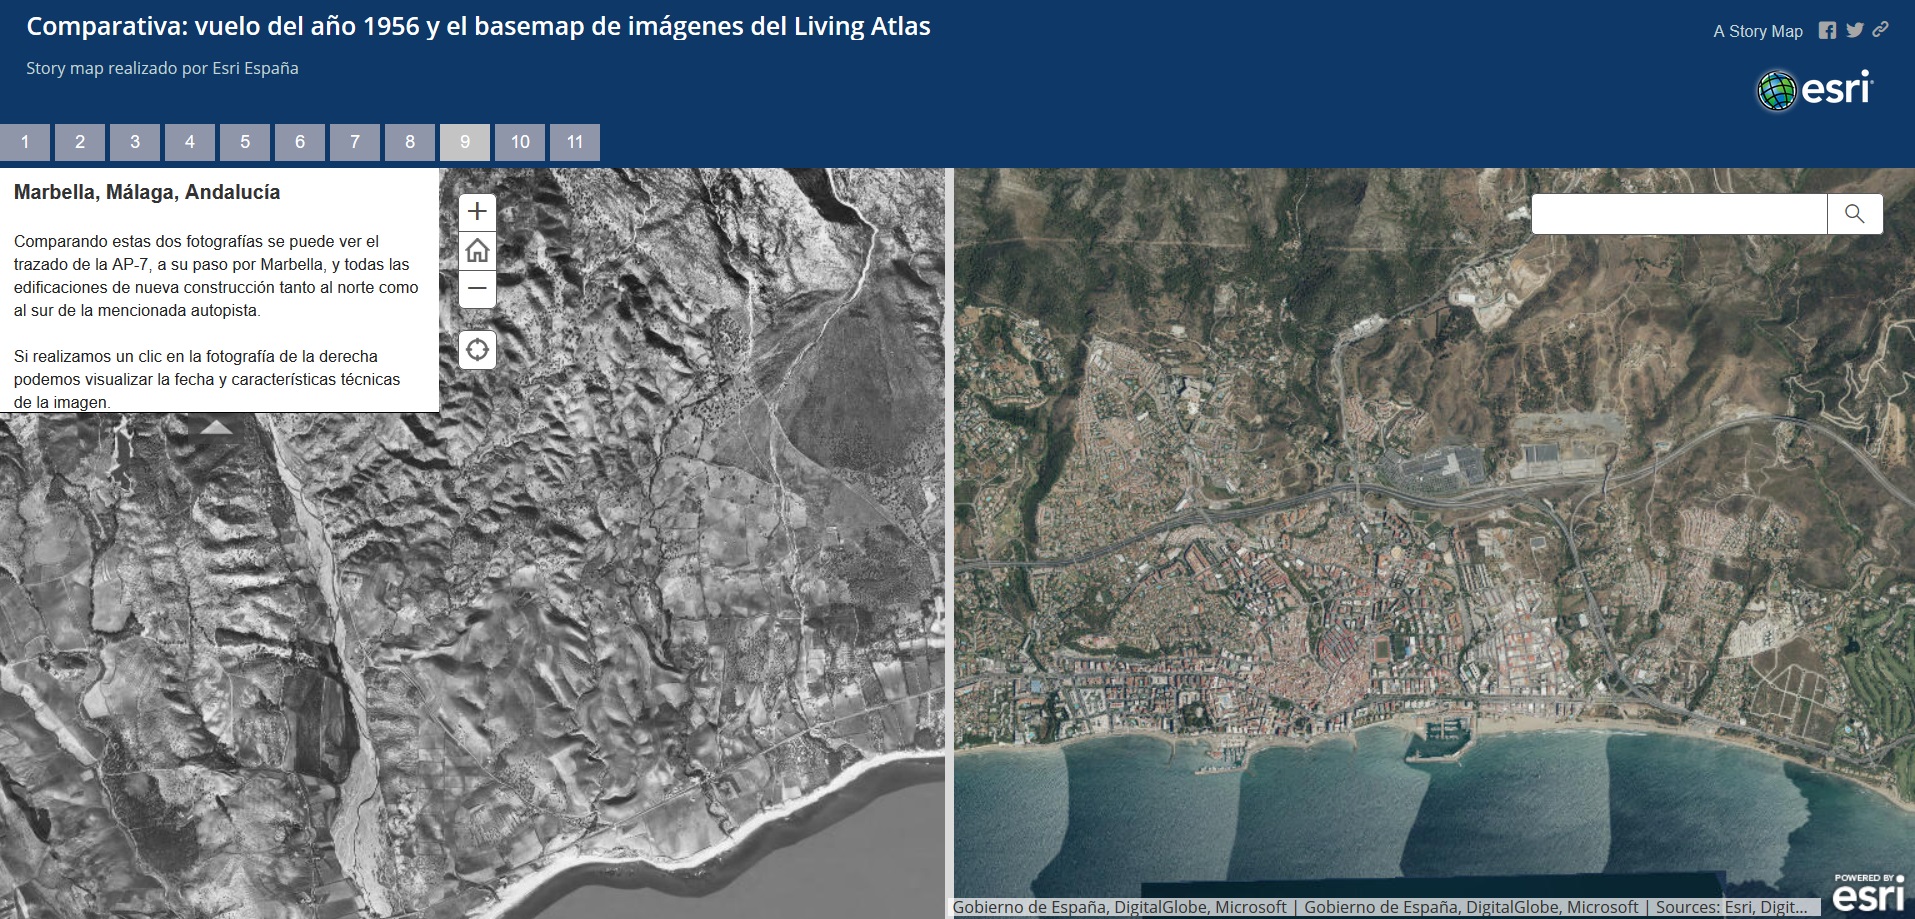Locate my position with the crosshair button
The height and width of the screenshot is (919, 1915).
pos(477,350)
